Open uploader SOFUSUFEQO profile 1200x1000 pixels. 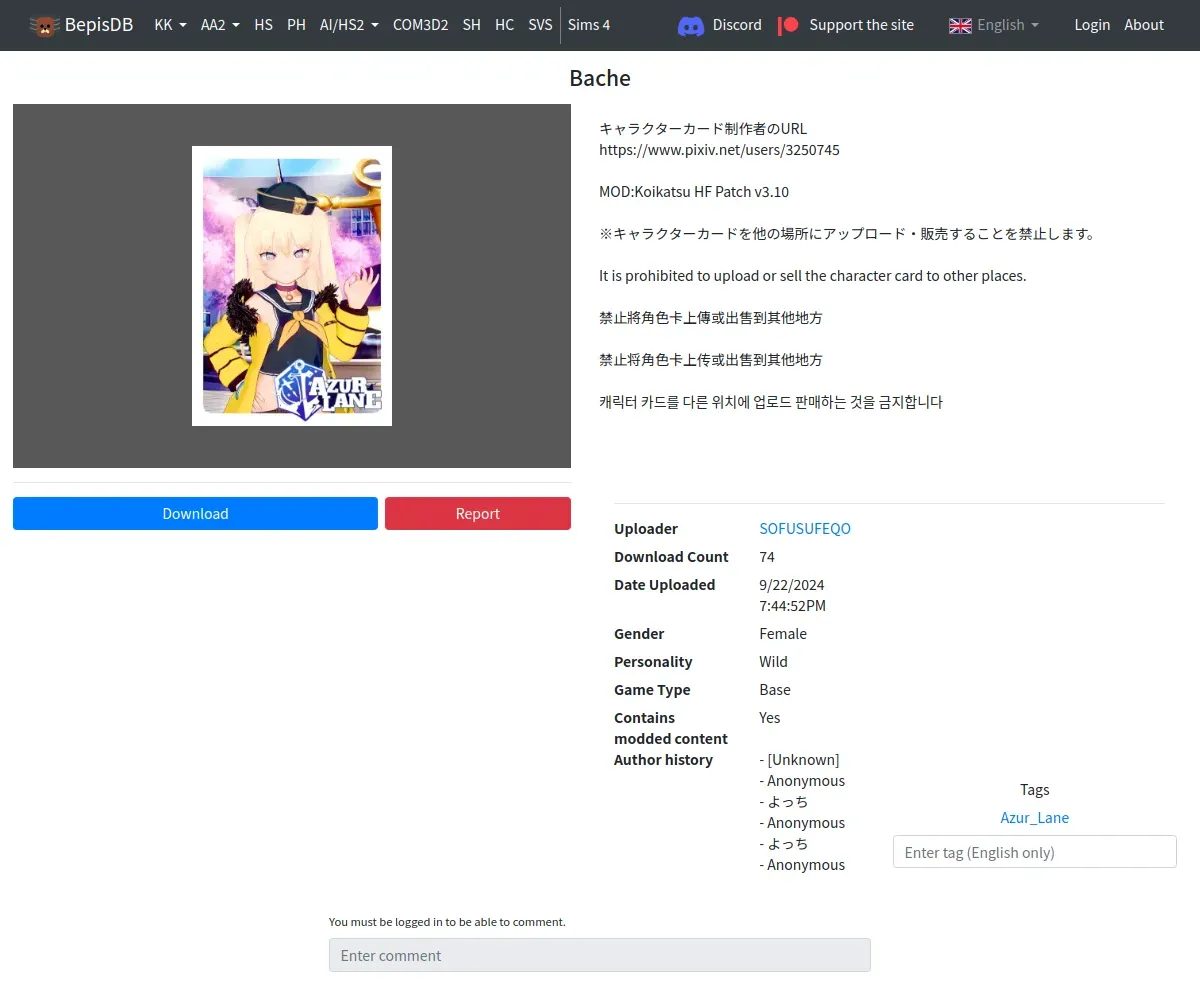[805, 528]
